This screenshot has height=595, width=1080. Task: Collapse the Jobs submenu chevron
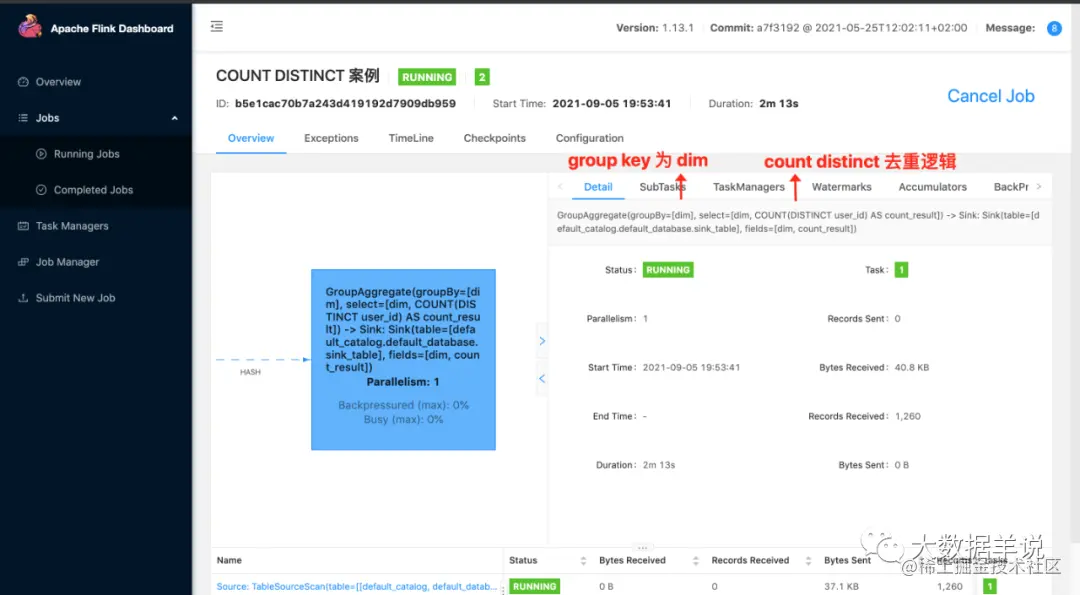(174, 118)
